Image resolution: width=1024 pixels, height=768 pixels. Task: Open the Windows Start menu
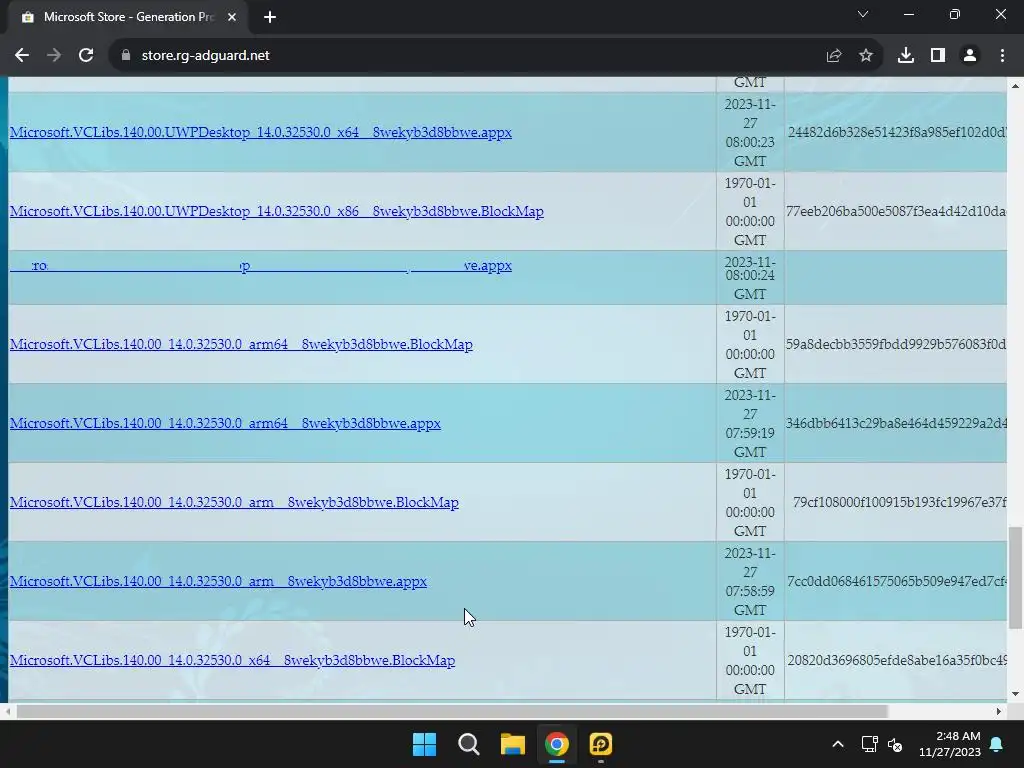coord(424,744)
